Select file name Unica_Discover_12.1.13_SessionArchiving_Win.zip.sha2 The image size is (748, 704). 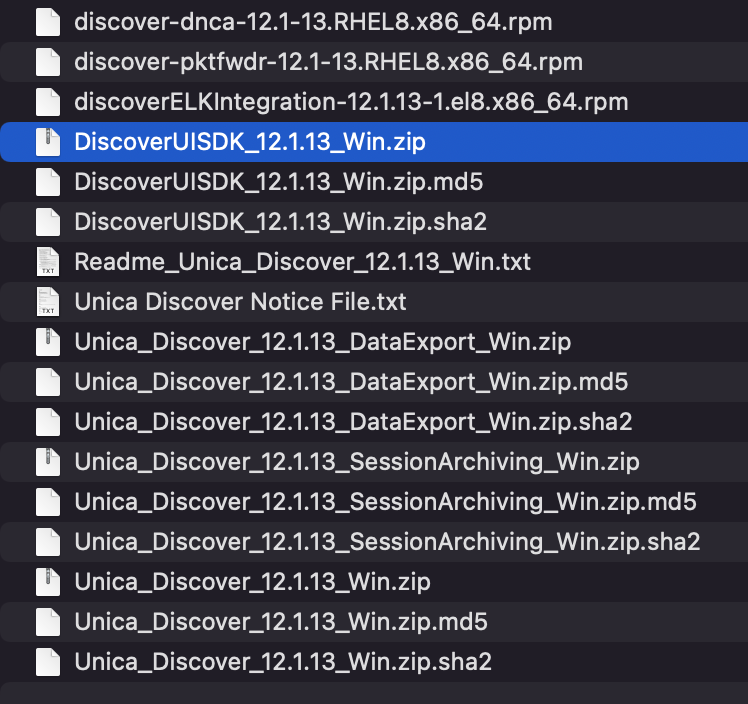pos(388,543)
